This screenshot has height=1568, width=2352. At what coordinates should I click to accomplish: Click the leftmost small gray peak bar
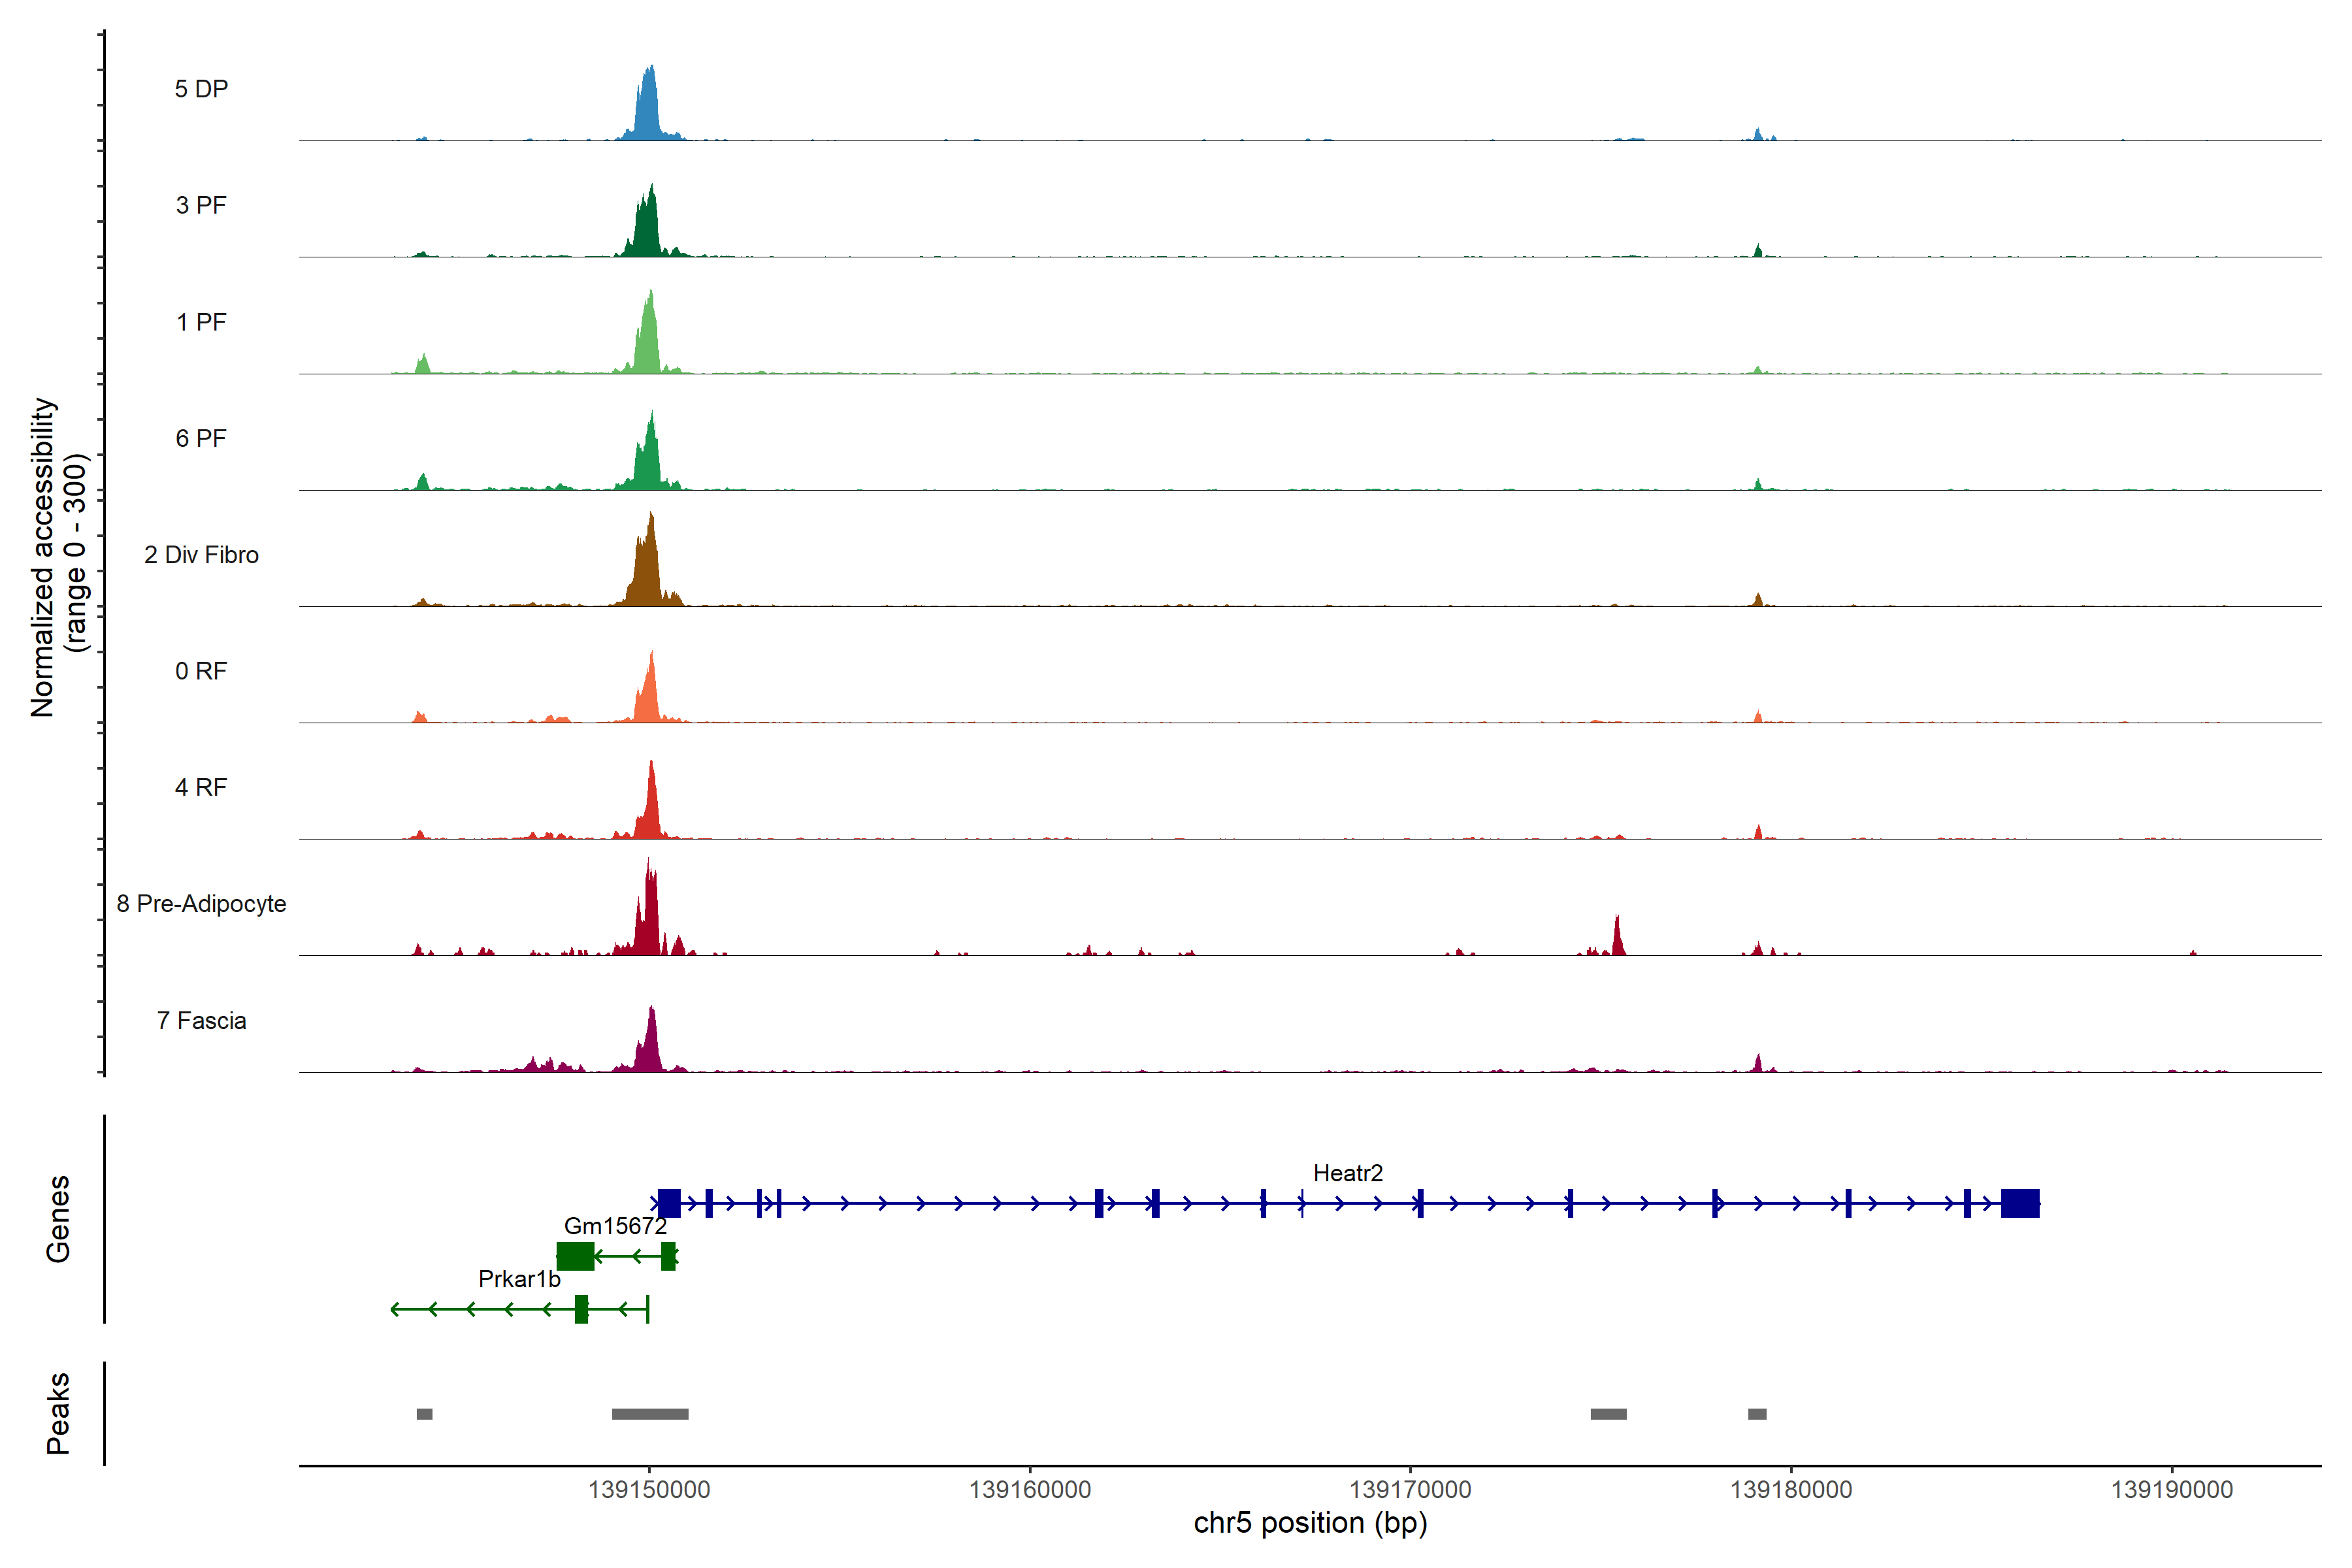pos(424,1414)
